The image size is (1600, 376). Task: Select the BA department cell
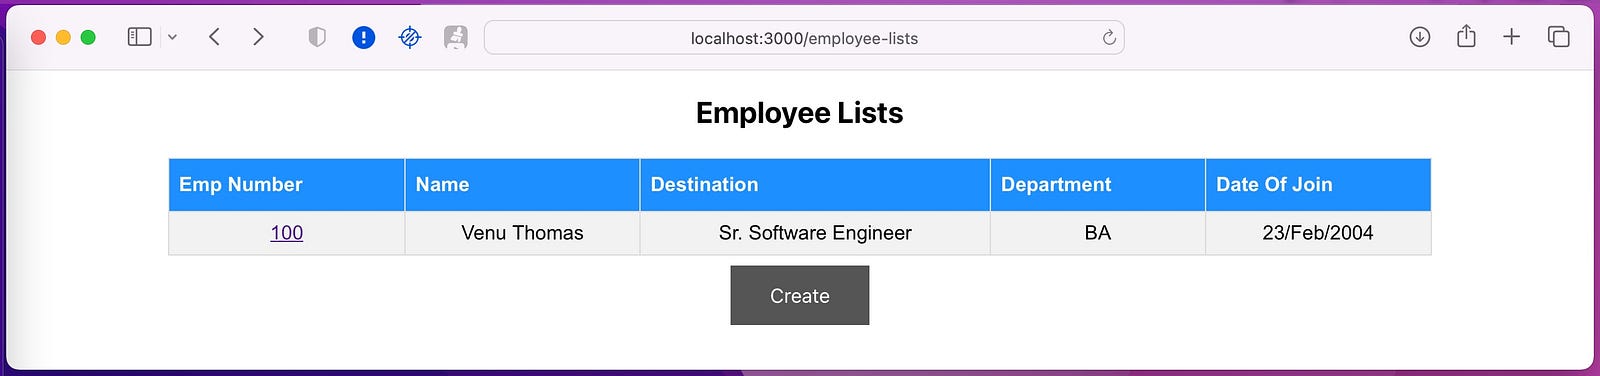1098,233
